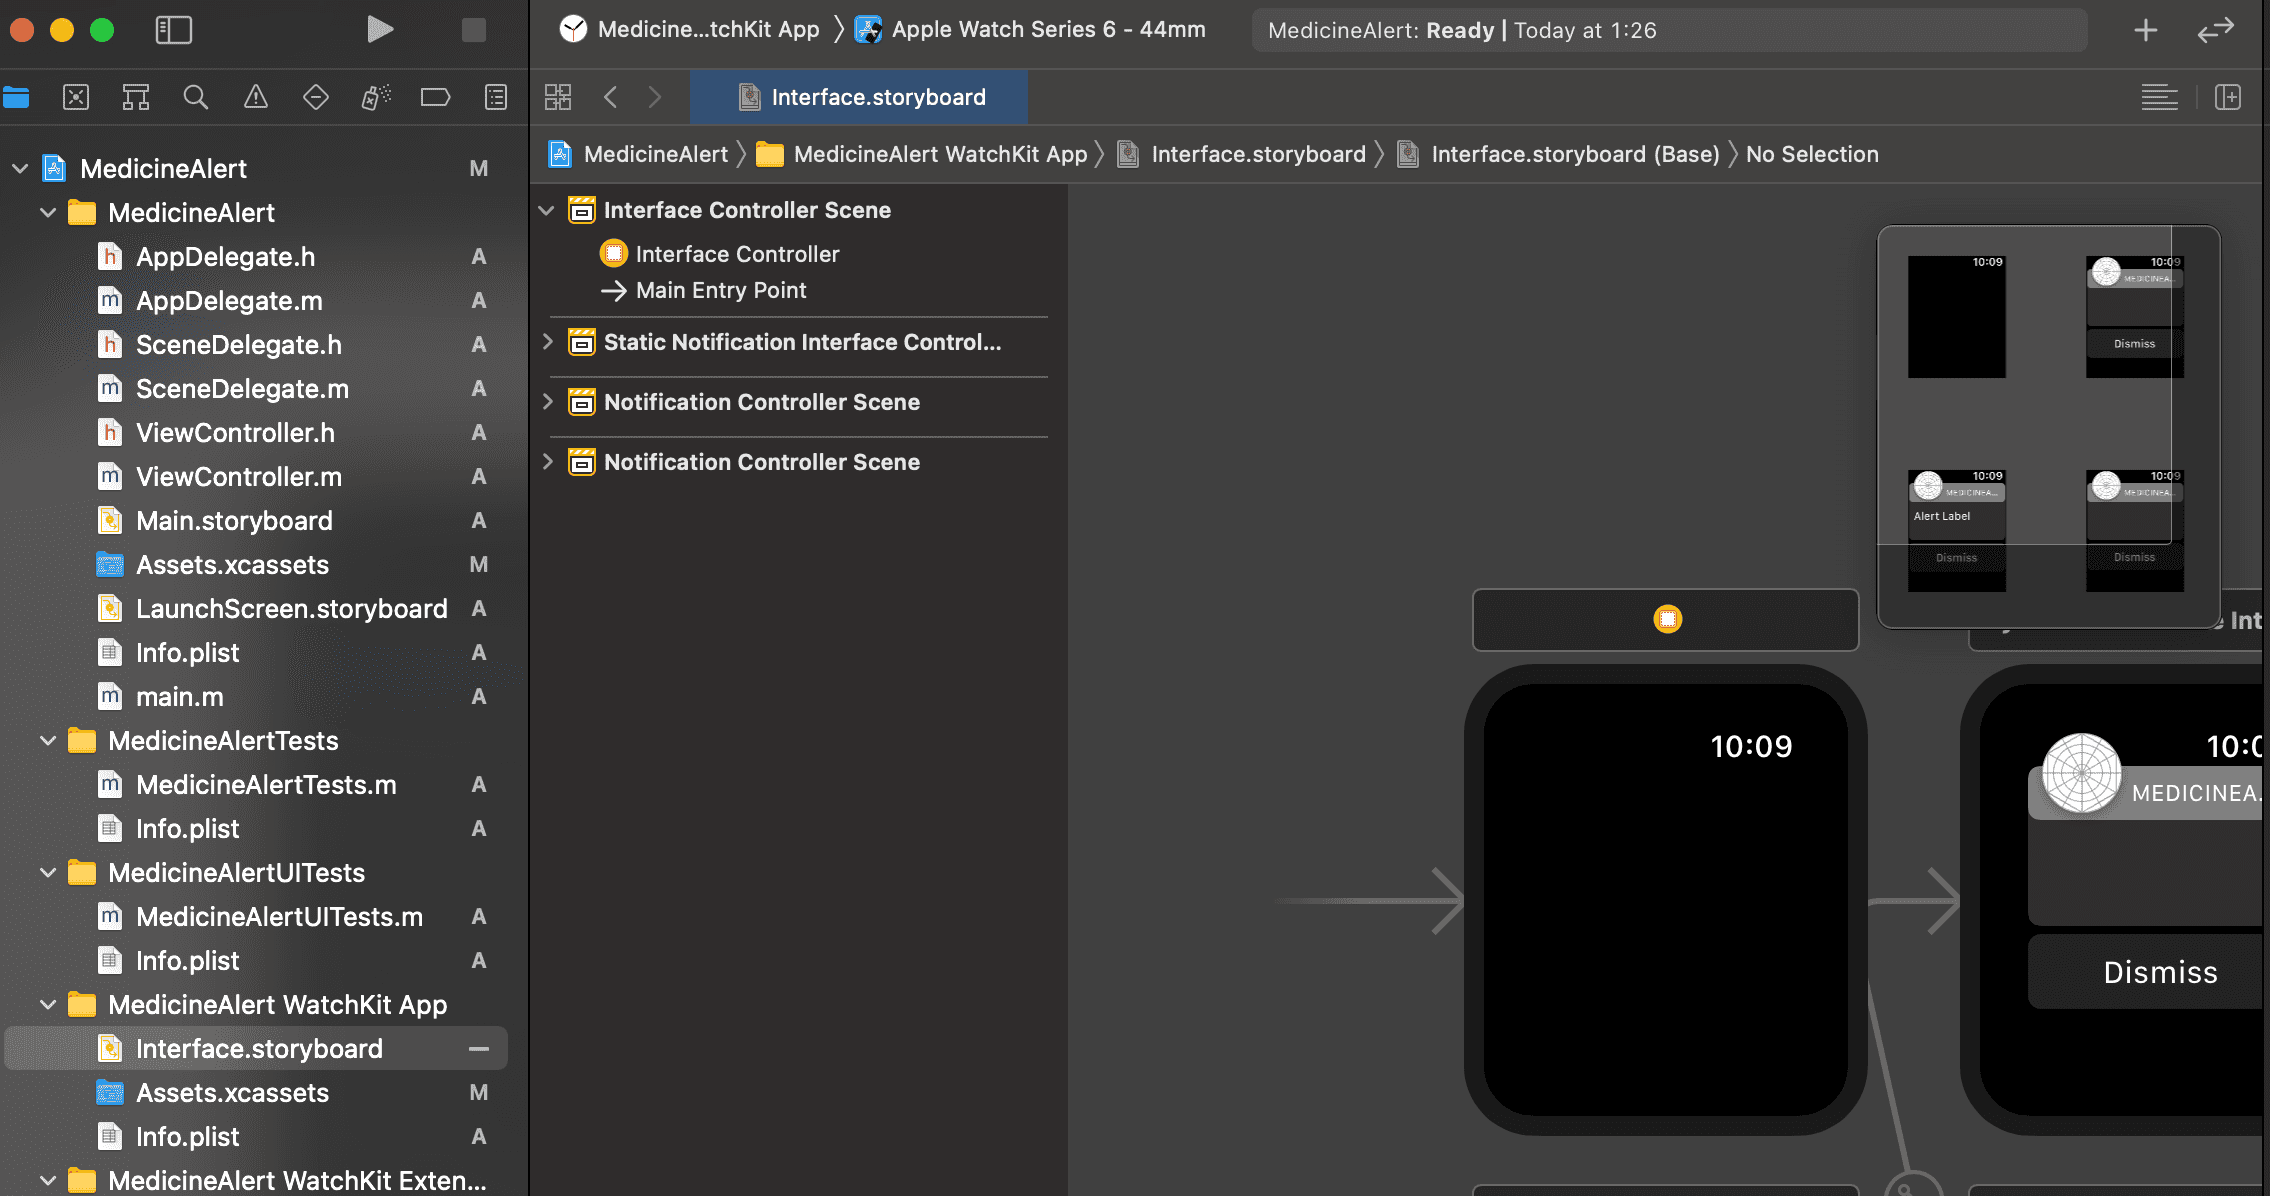Open the Symbol navigator icon
Image resolution: width=2270 pixels, height=1196 pixels.
click(136, 97)
